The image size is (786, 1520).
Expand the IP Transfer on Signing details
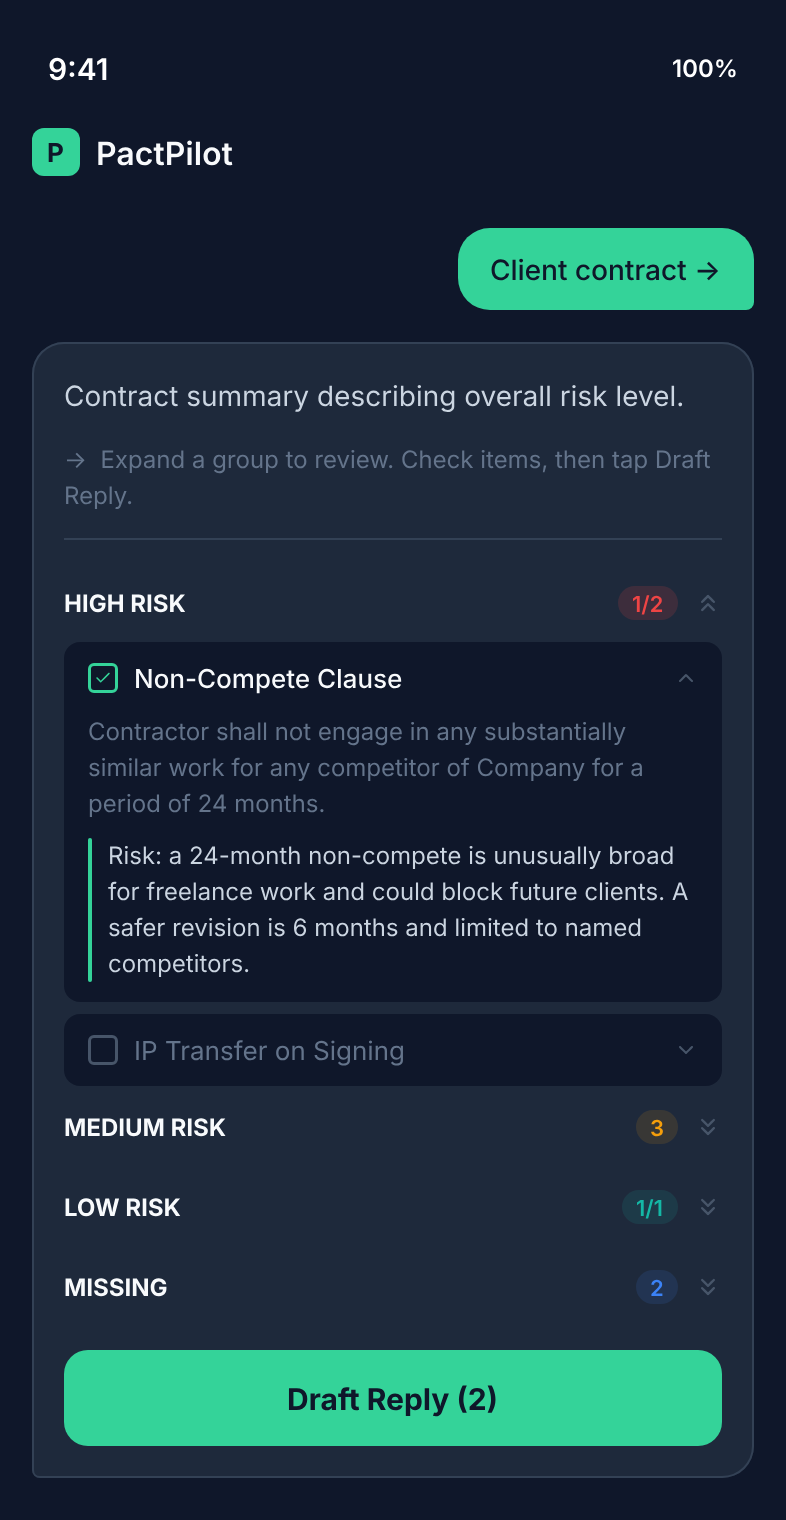[x=686, y=1050]
